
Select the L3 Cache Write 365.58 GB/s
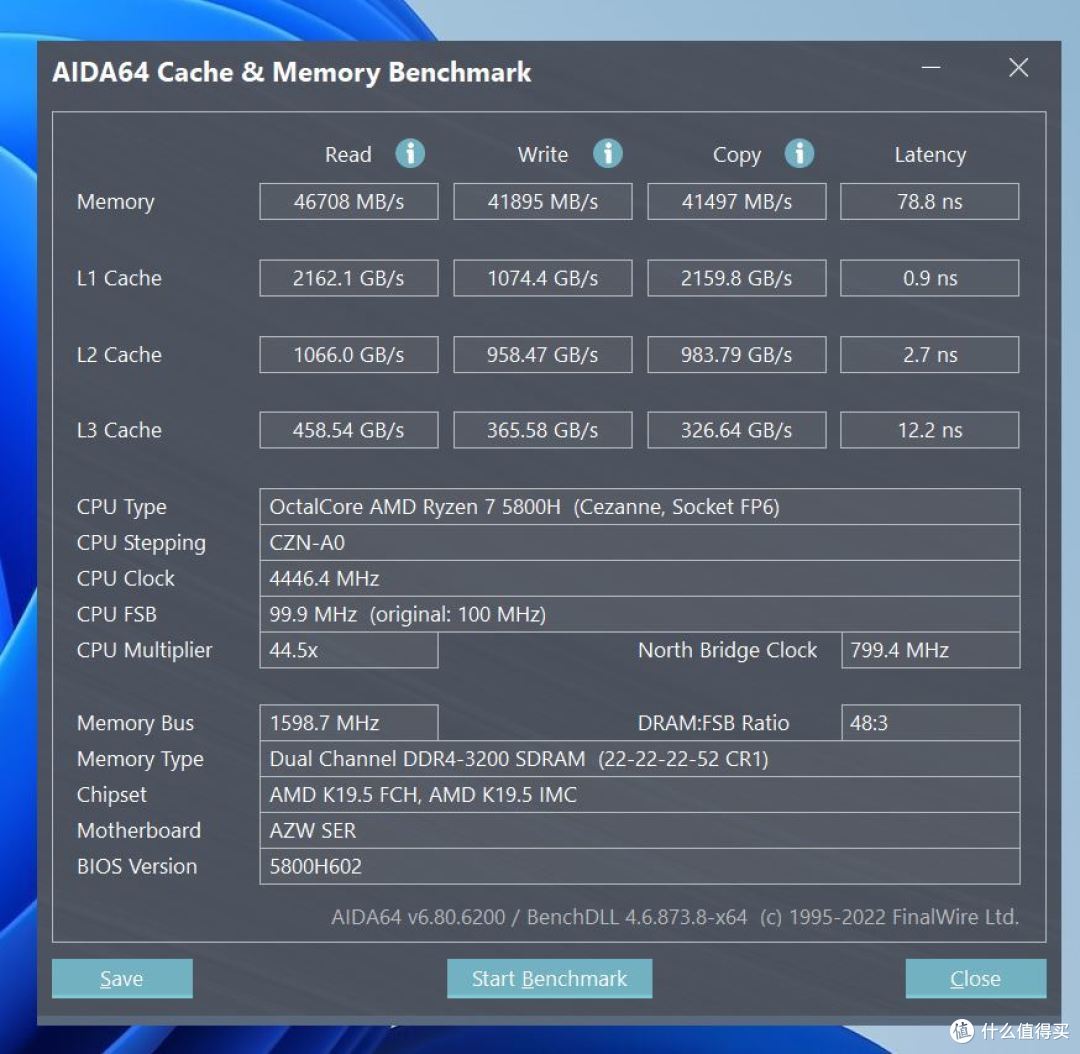(543, 430)
